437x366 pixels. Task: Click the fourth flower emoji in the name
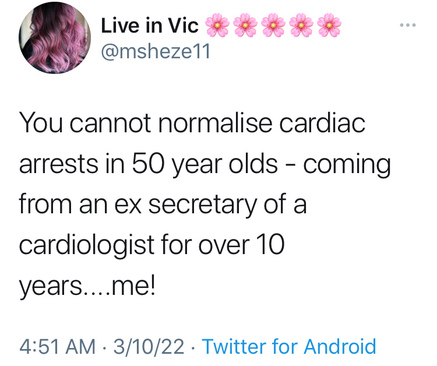point(301,25)
